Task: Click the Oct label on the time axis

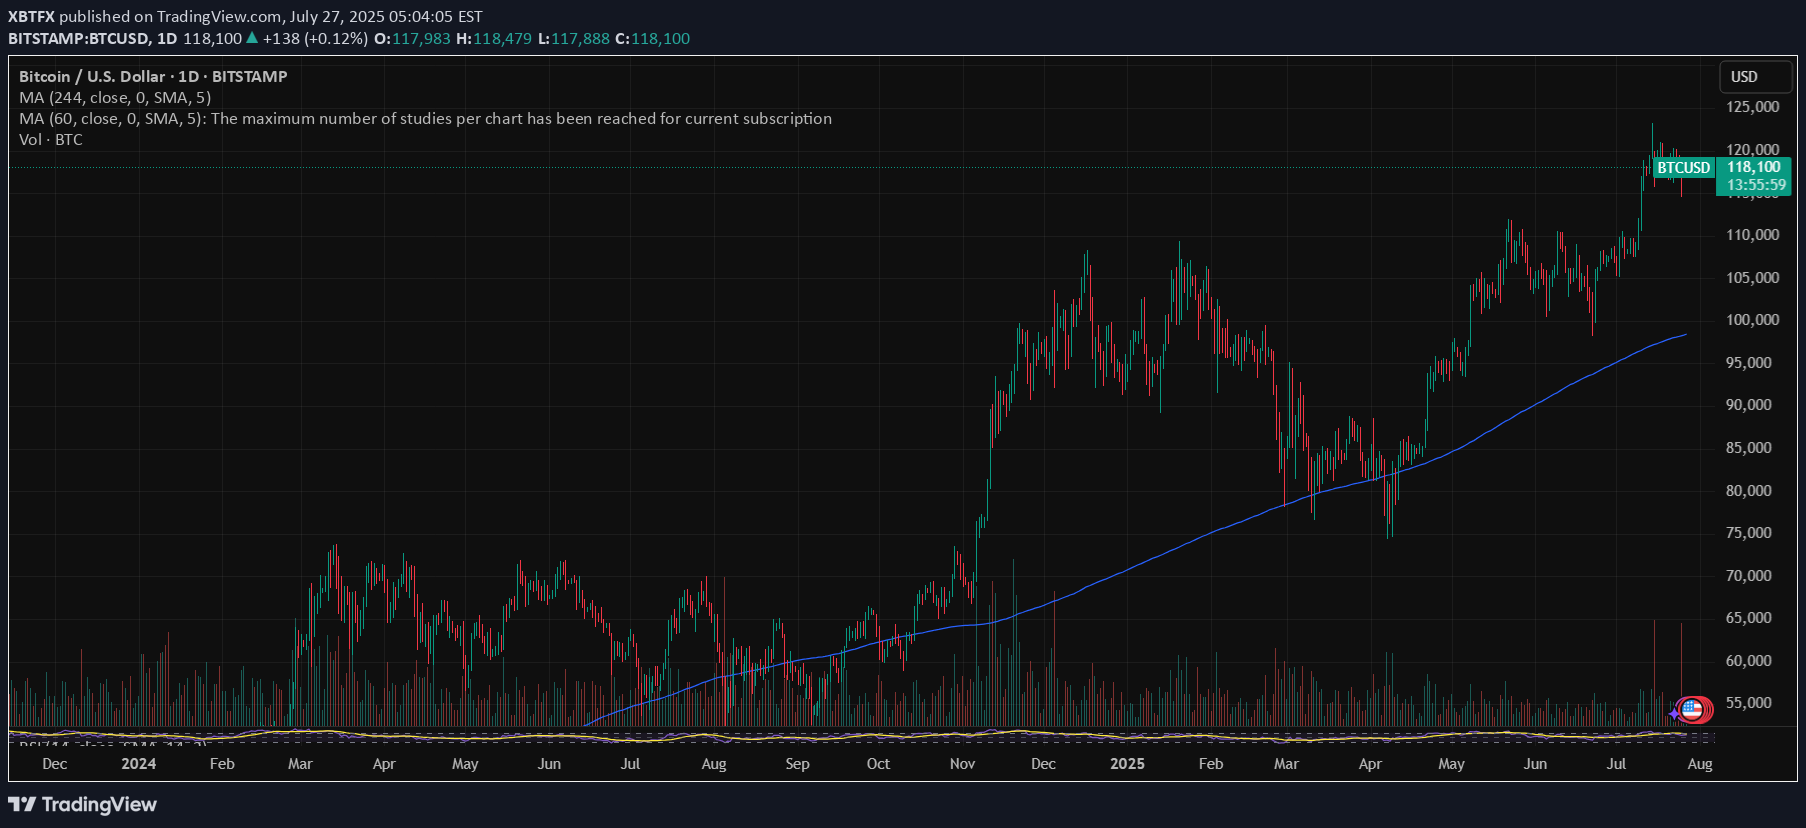Action: (878, 764)
